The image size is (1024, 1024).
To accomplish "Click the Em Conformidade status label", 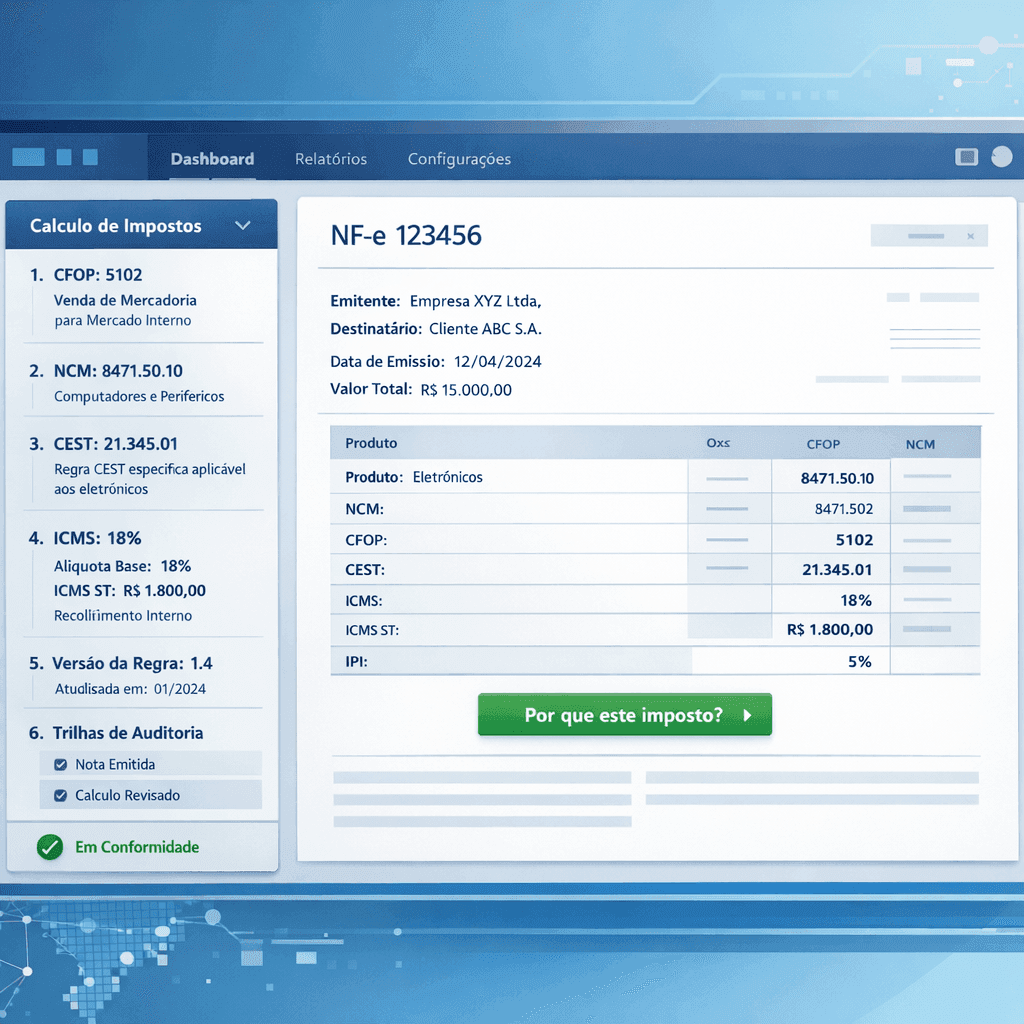I will point(137,847).
